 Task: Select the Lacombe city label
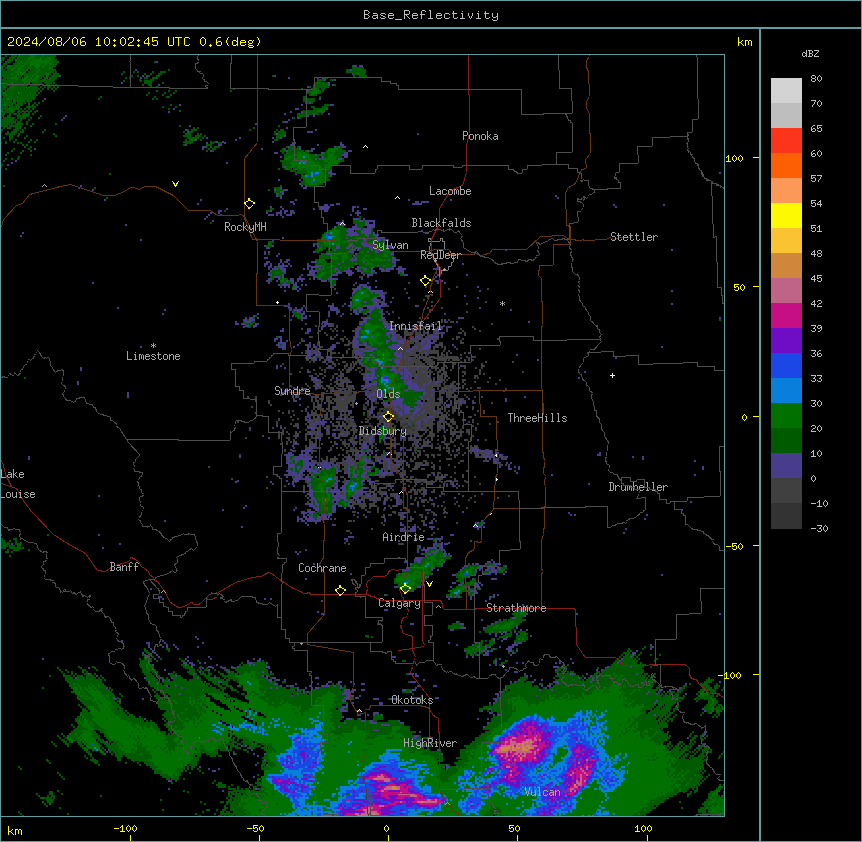tap(450, 191)
